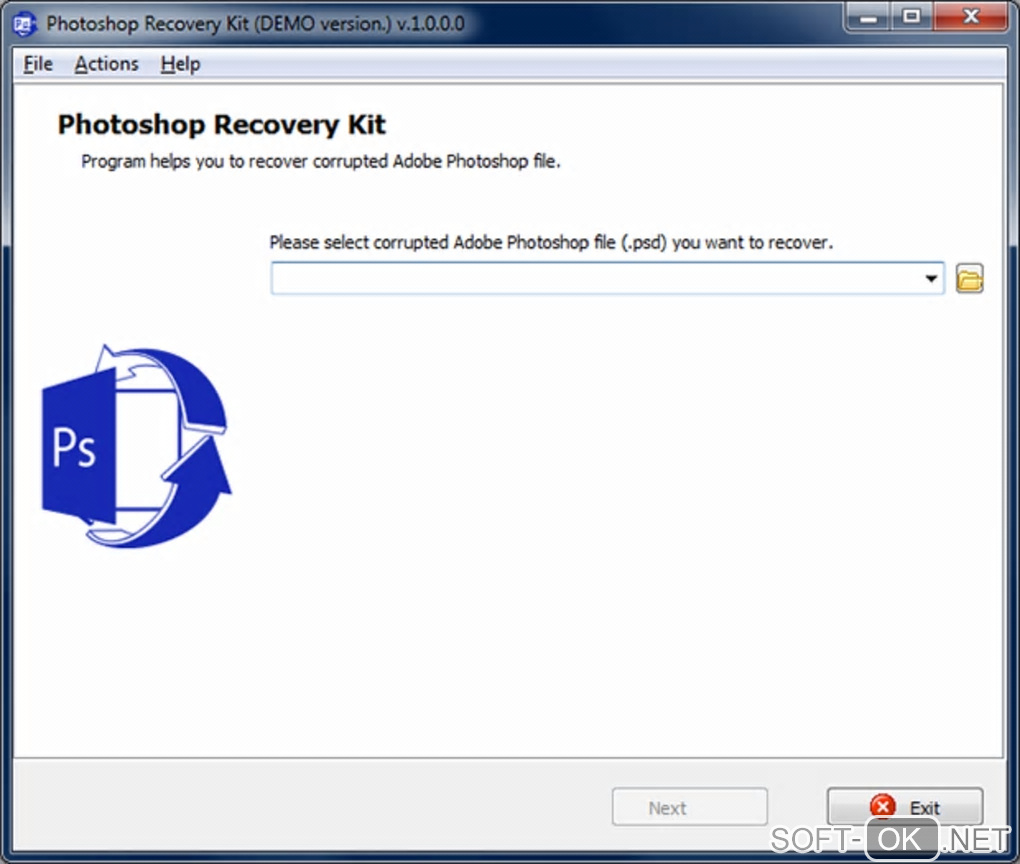Click the Exit button
This screenshot has height=864, width=1020.
[x=905, y=807]
